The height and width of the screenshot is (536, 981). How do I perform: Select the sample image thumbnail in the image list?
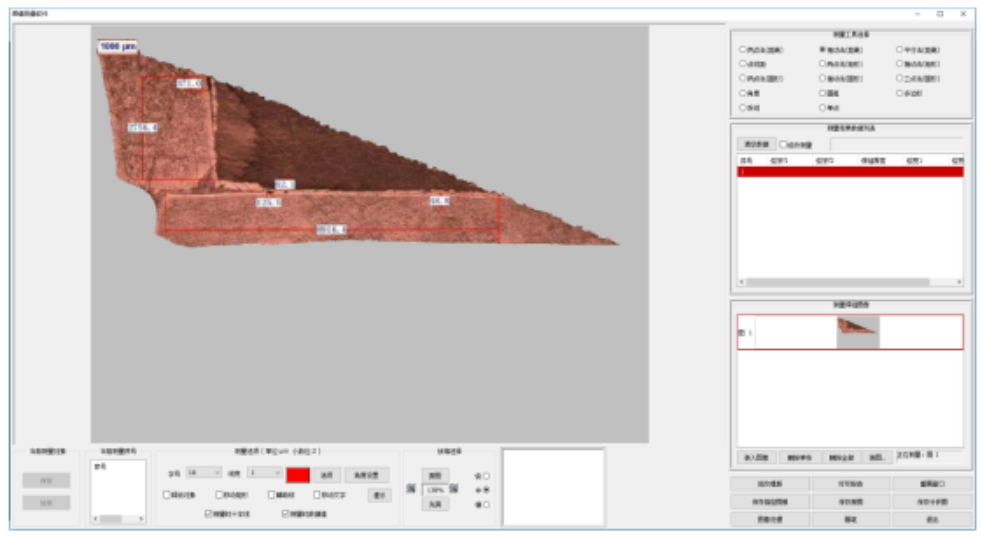pos(858,332)
